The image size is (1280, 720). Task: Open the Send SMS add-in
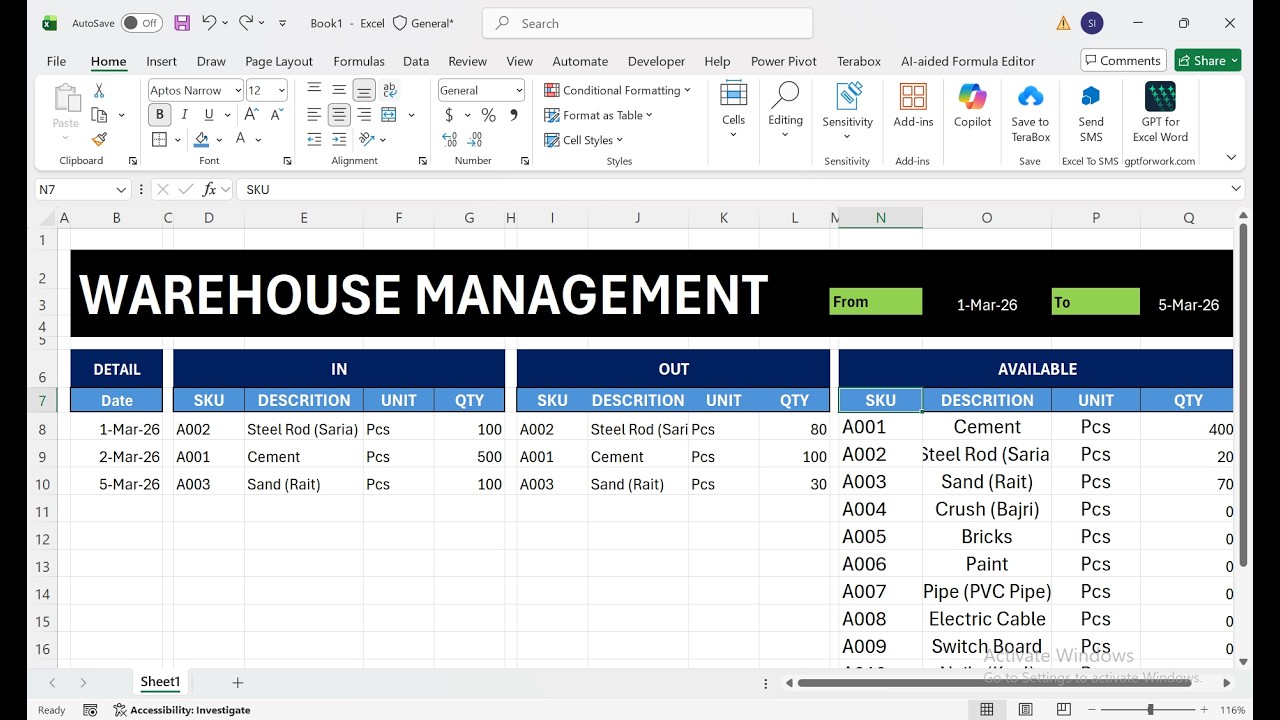[x=1091, y=113]
